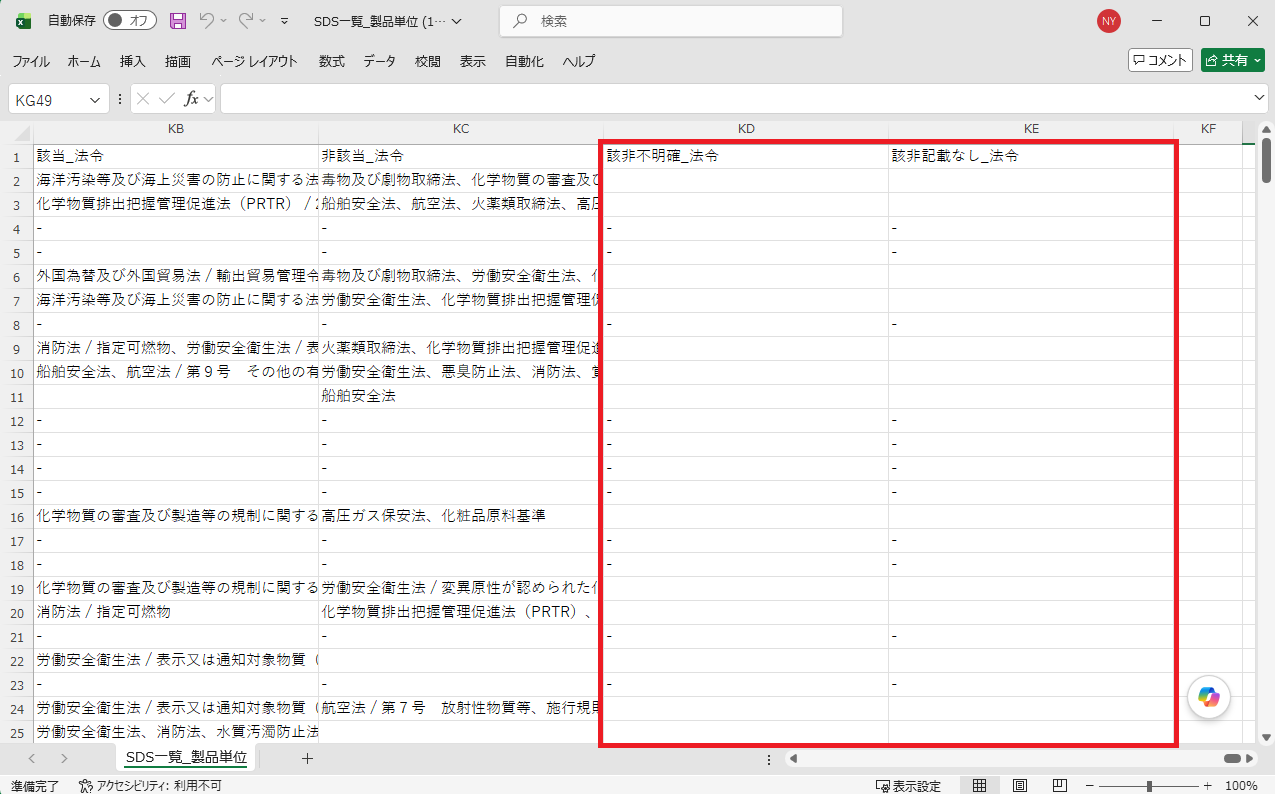Switch to the ページ レイアウト ribbon tab
This screenshot has width=1275, height=794.
[x=254, y=61]
